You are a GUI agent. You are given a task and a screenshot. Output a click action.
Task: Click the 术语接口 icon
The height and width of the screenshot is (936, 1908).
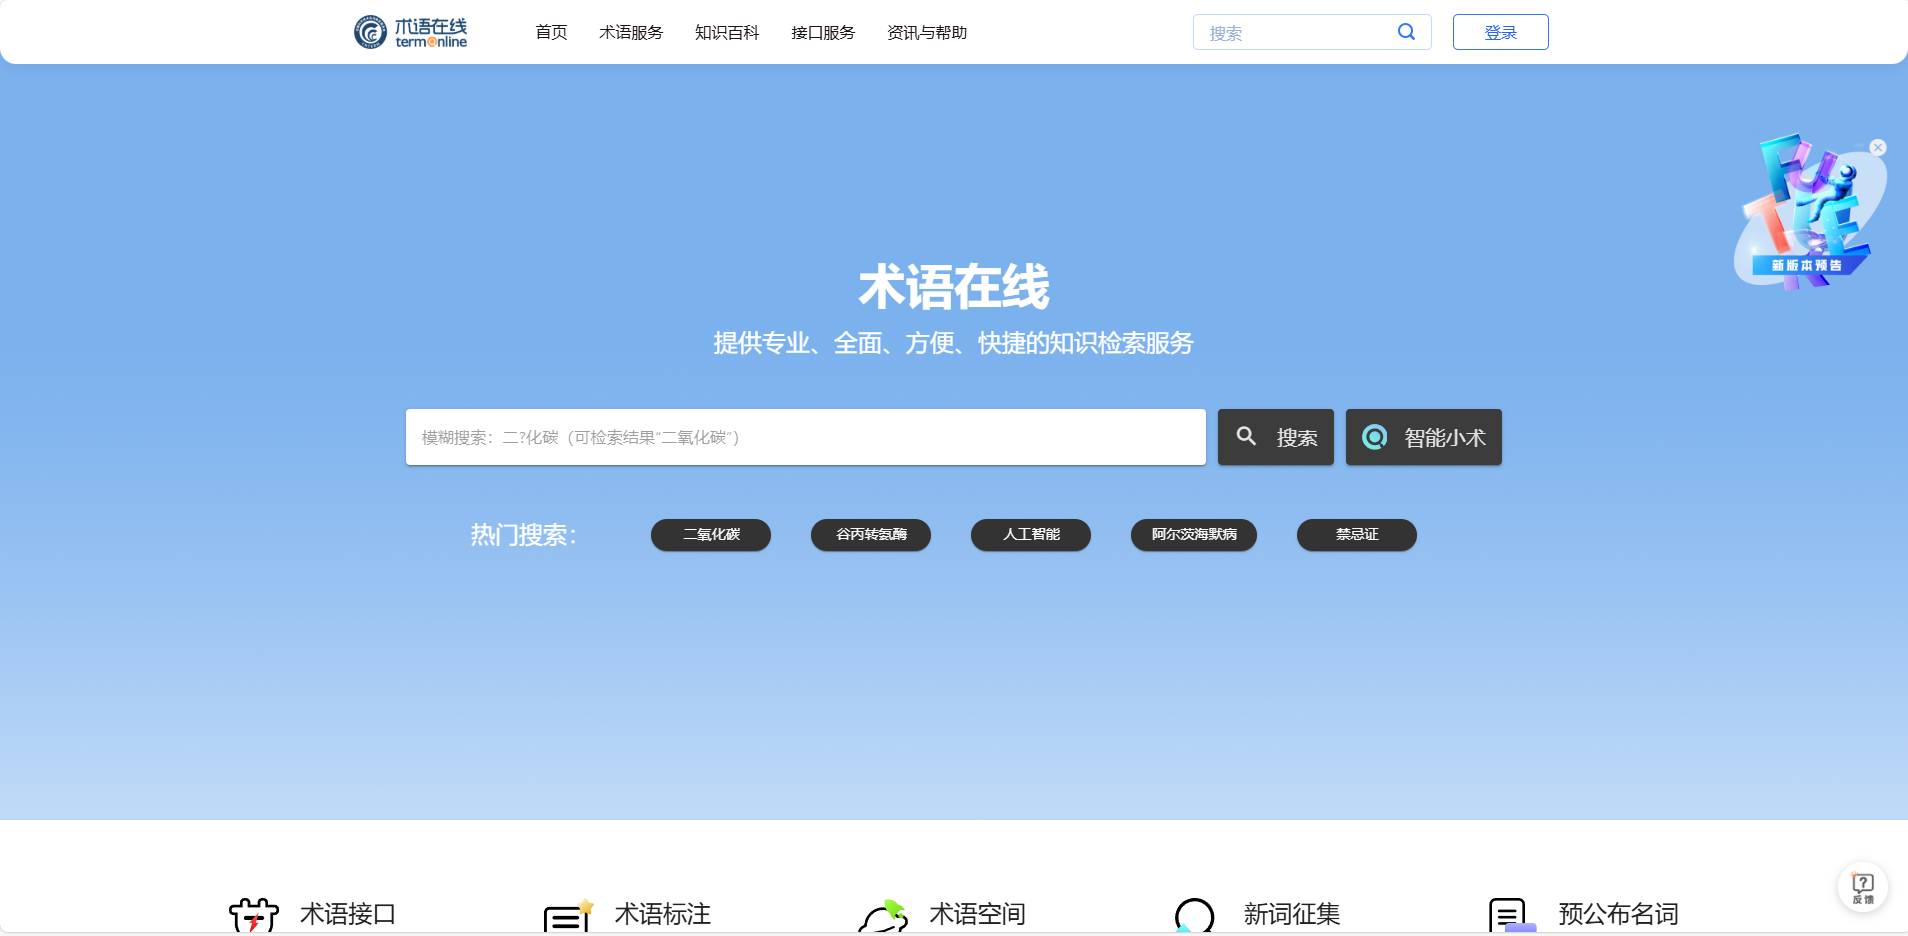coord(254,915)
